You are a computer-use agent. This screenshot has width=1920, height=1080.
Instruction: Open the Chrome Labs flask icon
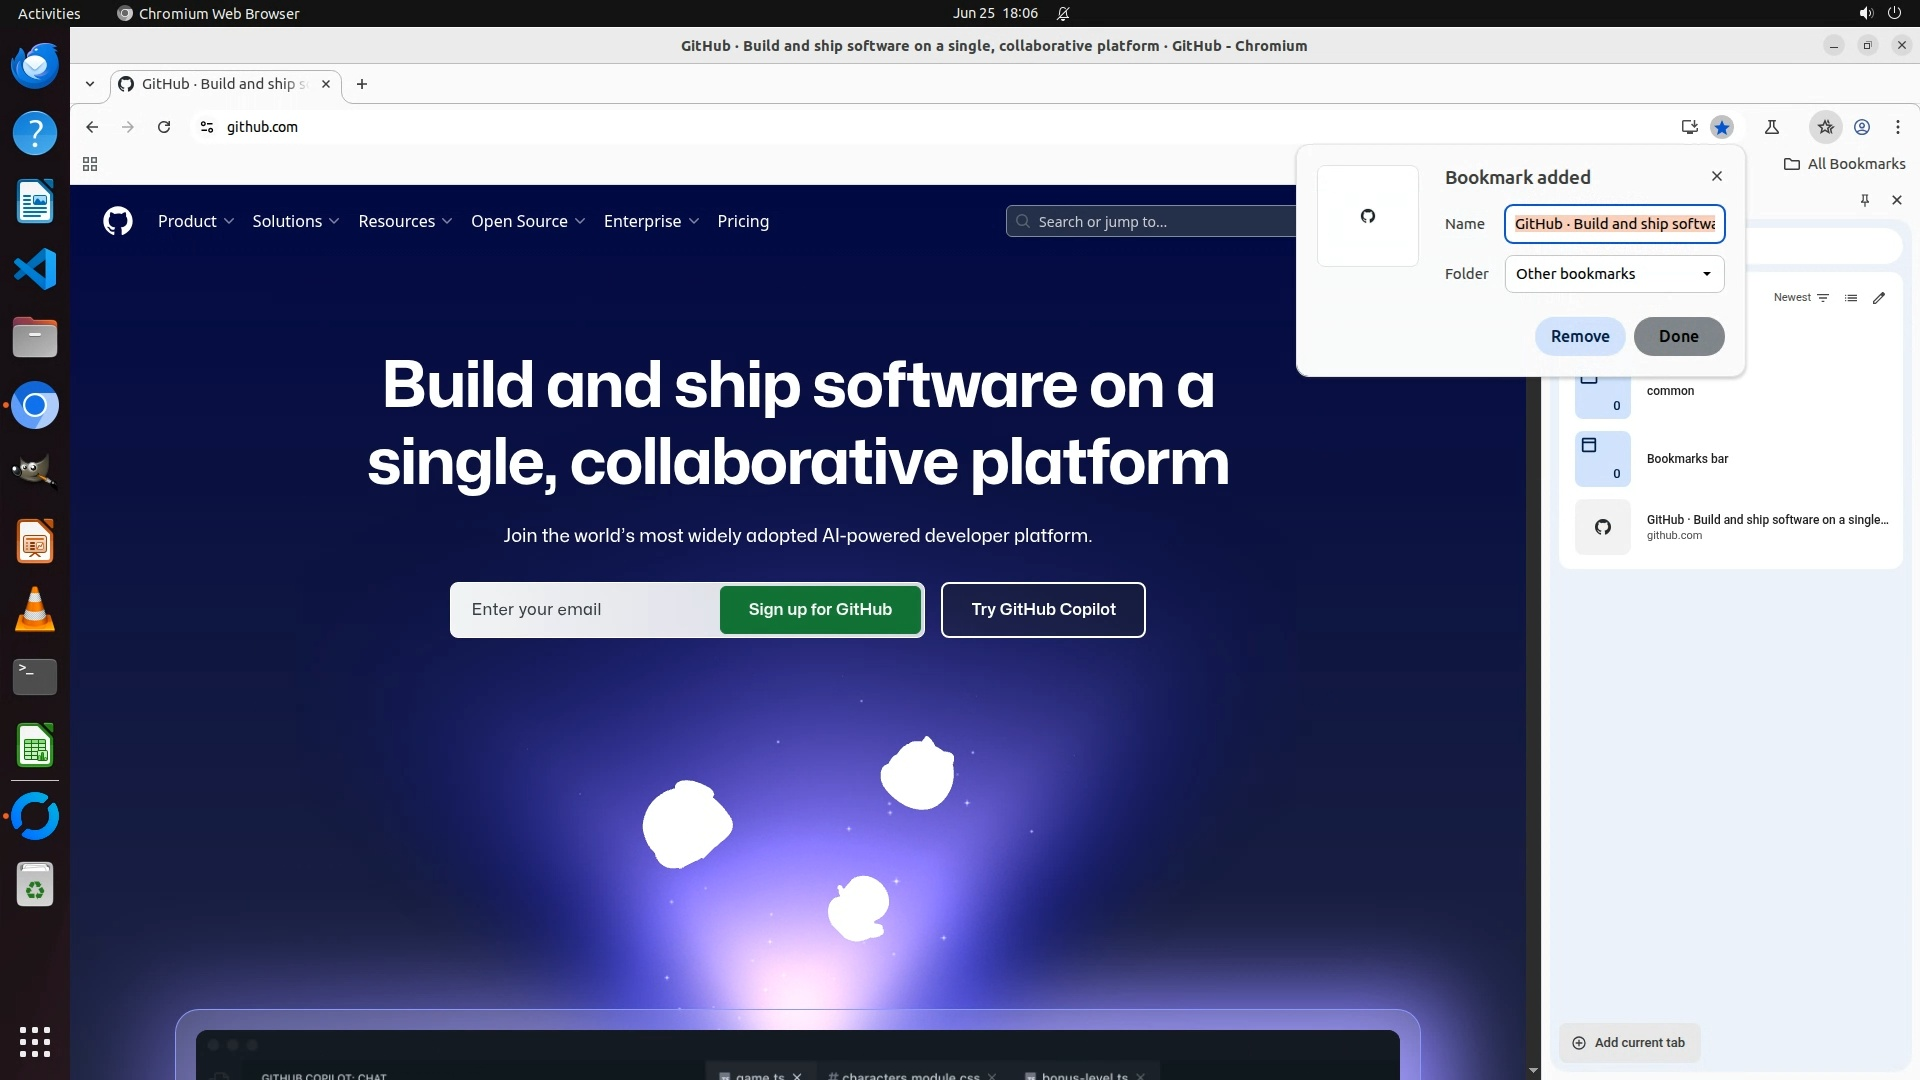point(1771,127)
